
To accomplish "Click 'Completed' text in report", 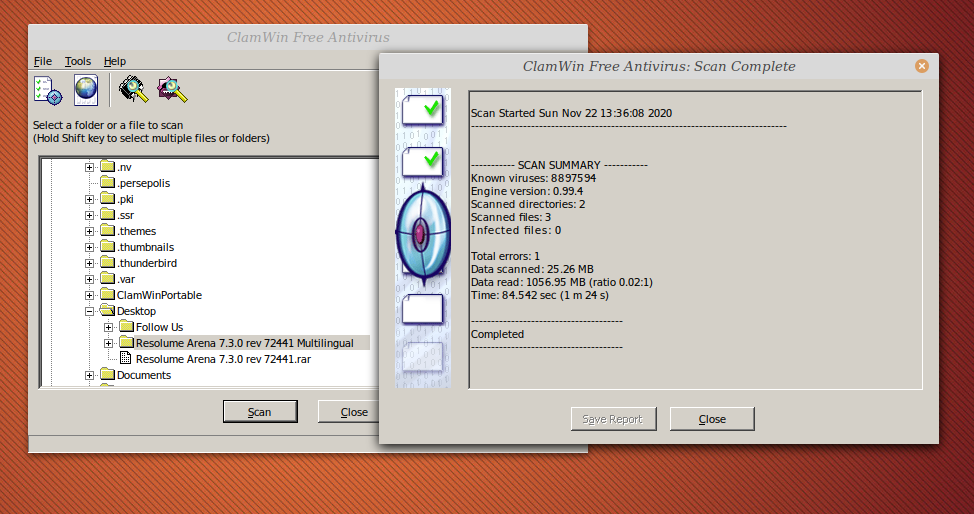I will [x=497, y=334].
